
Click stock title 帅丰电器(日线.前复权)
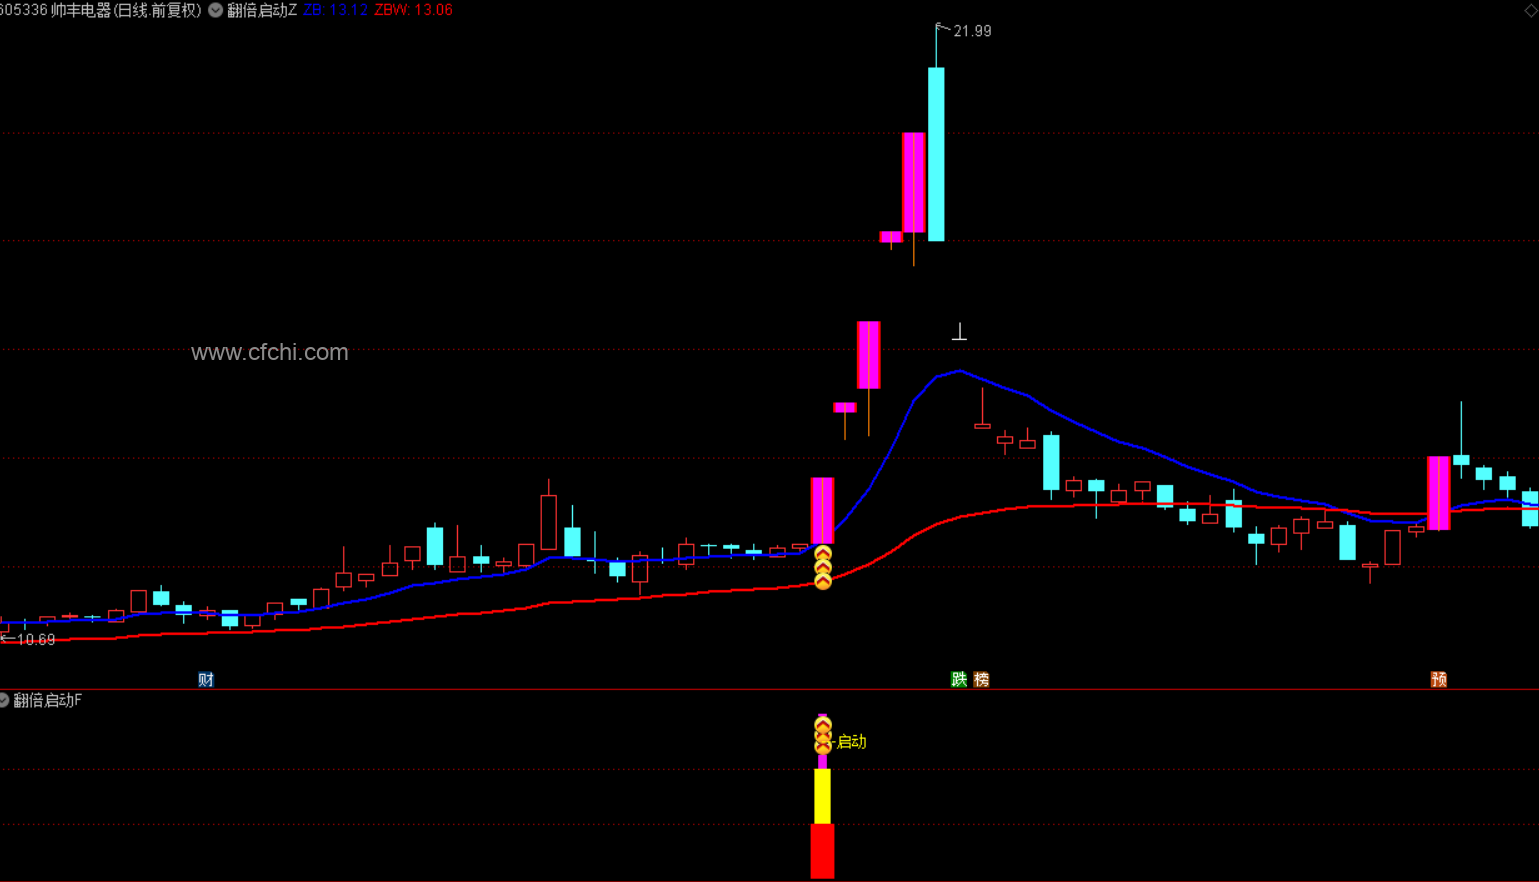click(x=126, y=10)
